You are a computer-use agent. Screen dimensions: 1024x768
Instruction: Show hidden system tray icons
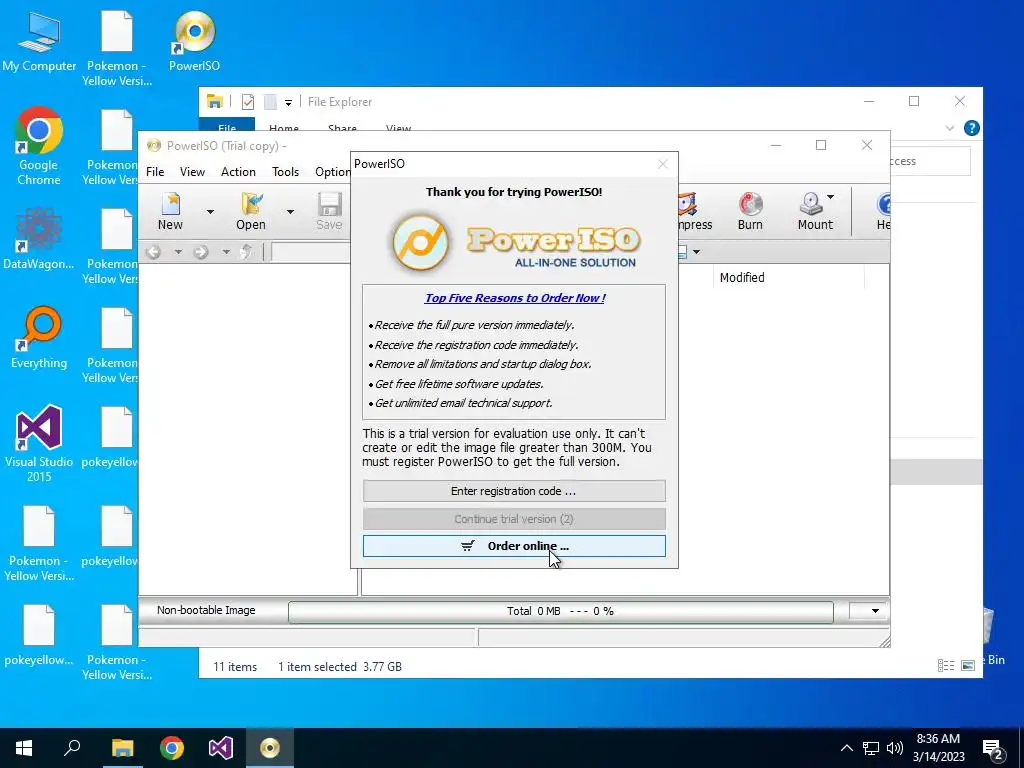pos(846,748)
